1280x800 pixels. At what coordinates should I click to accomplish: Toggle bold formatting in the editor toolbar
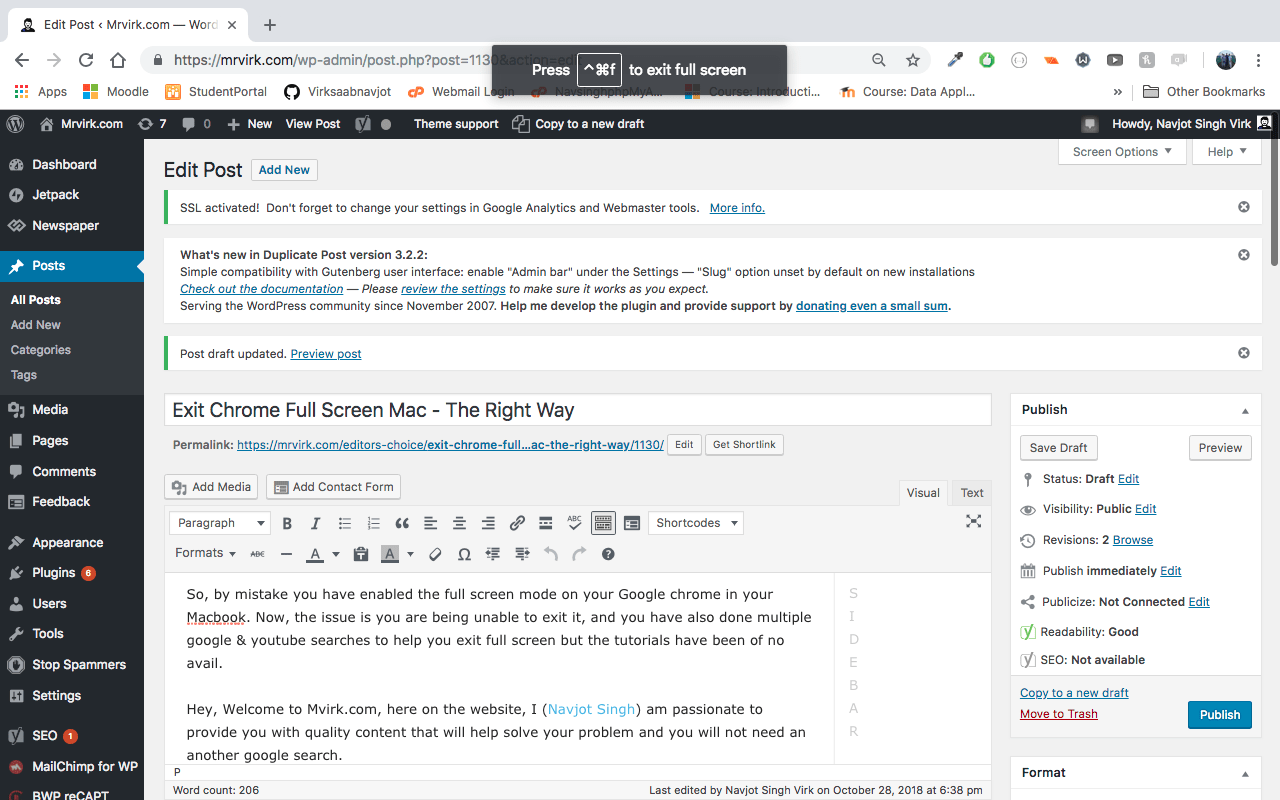[x=287, y=523]
